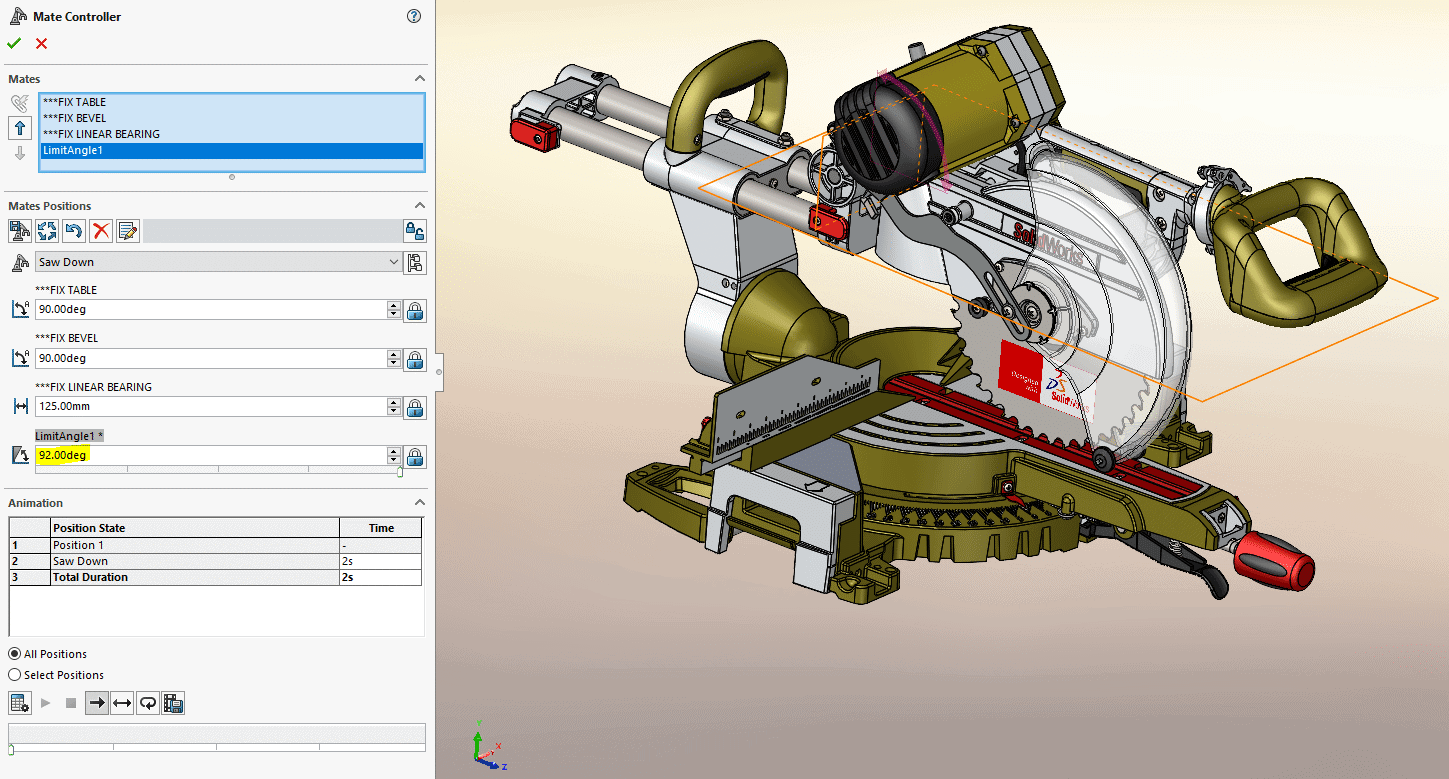Select Total Duration row
1449x779 pixels.
click(215, 577)
